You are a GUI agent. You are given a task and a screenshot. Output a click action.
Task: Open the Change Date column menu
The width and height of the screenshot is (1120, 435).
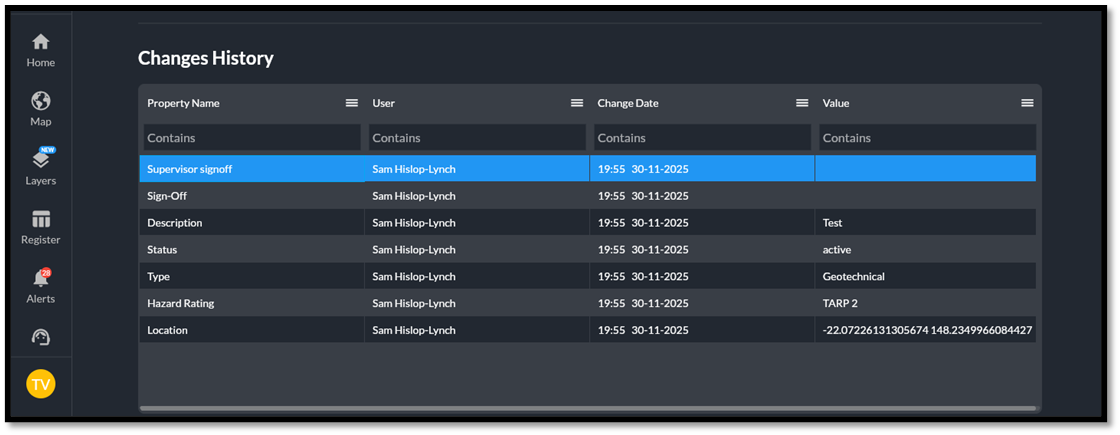click(802, 103)
